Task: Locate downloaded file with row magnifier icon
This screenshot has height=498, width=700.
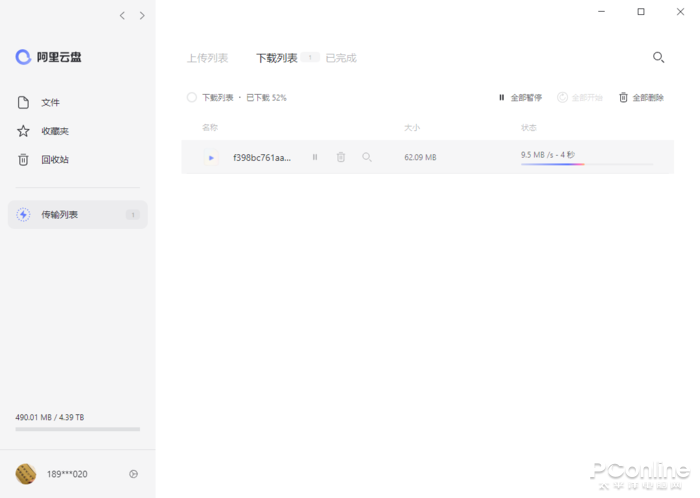Action: click(367, 157)
